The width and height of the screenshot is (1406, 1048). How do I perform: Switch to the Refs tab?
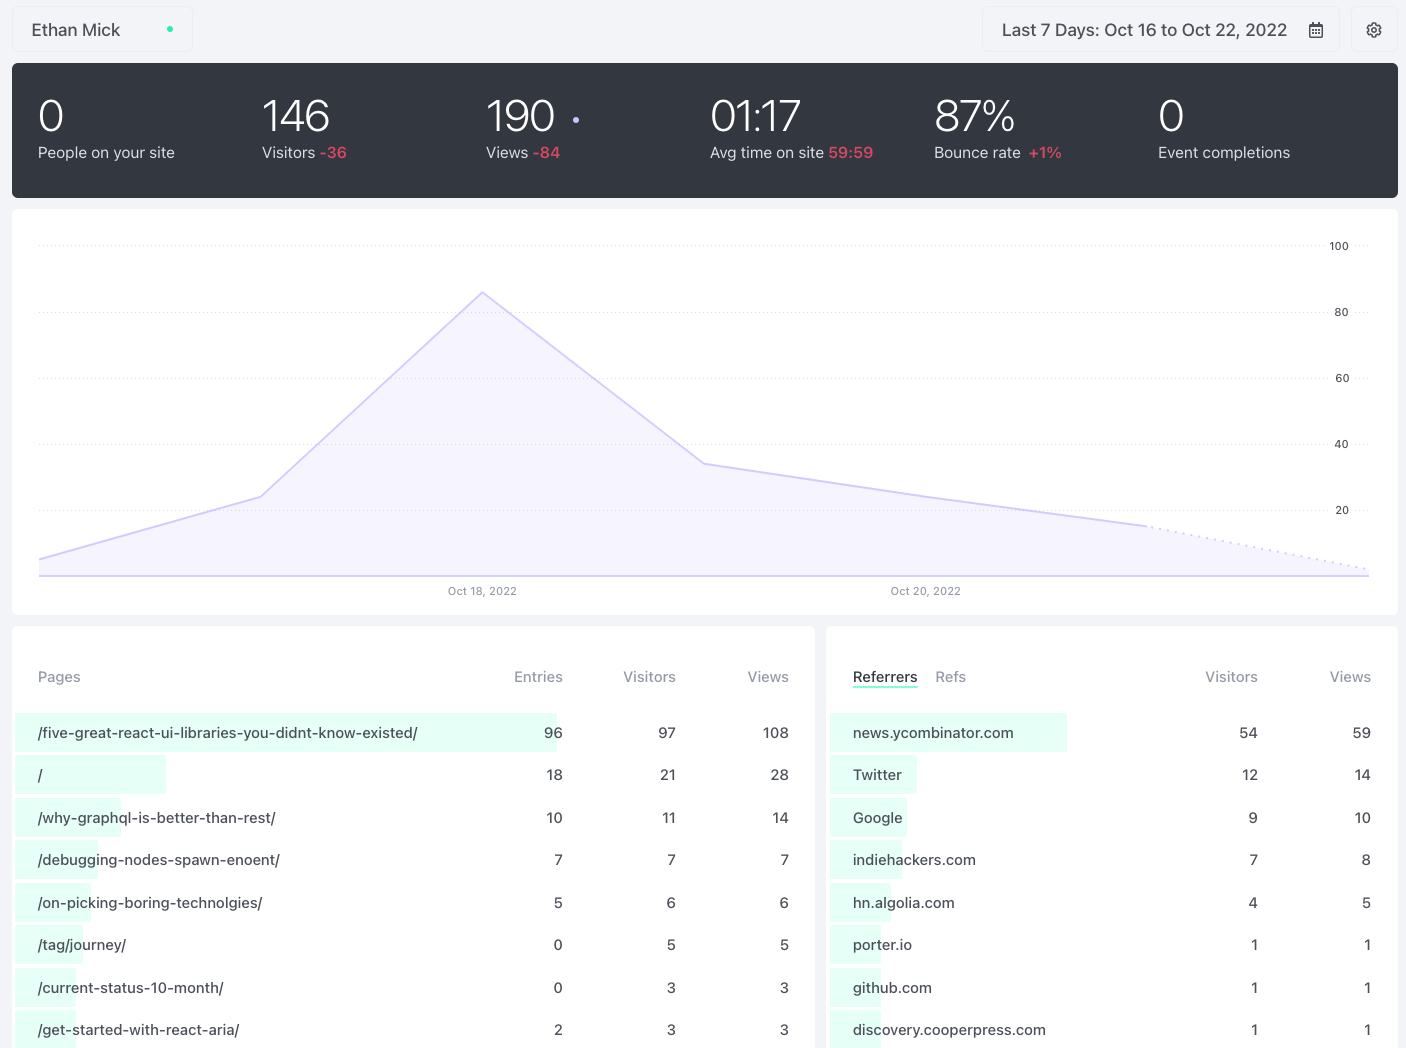coord(950,677)
